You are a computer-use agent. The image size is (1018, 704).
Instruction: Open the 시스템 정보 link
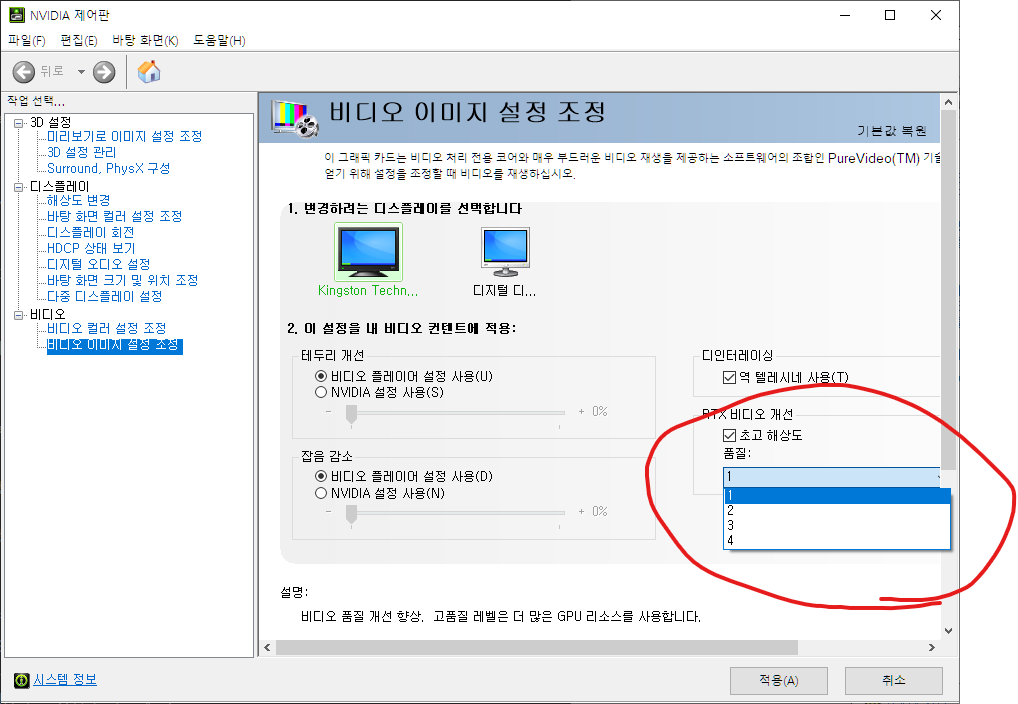(x=65, y=680)
